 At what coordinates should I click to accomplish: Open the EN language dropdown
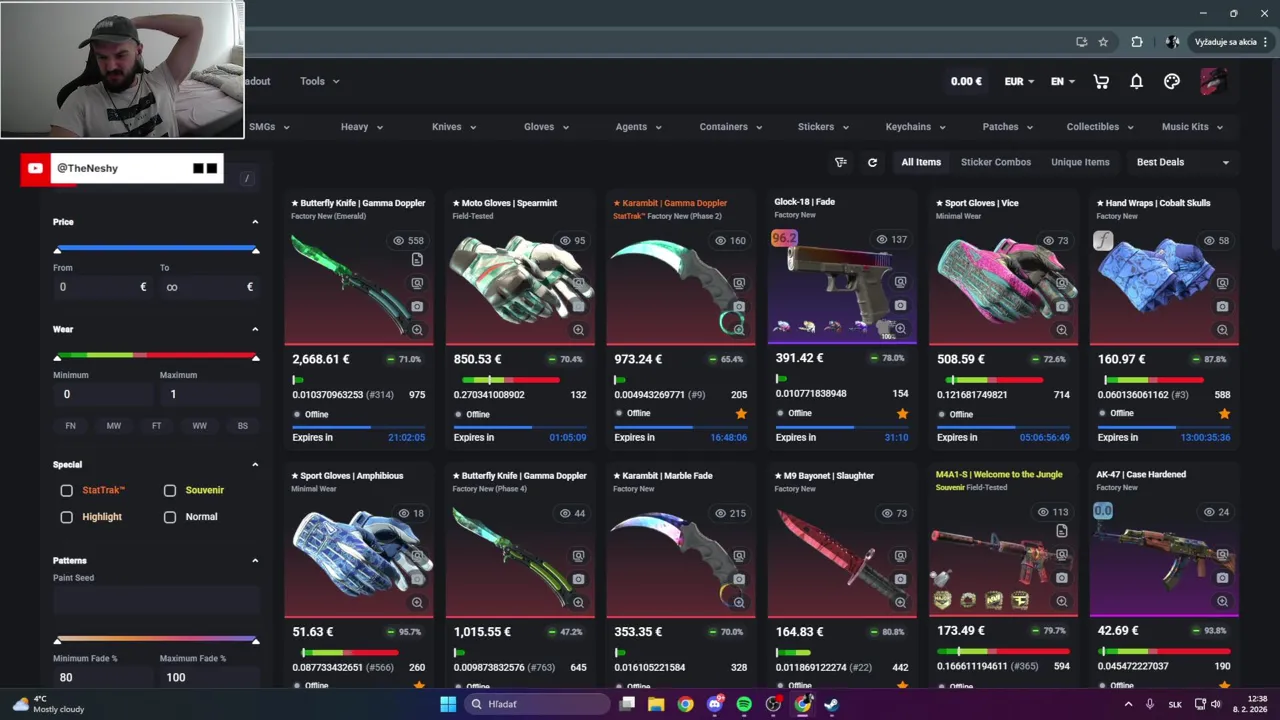coord(1062,82)
